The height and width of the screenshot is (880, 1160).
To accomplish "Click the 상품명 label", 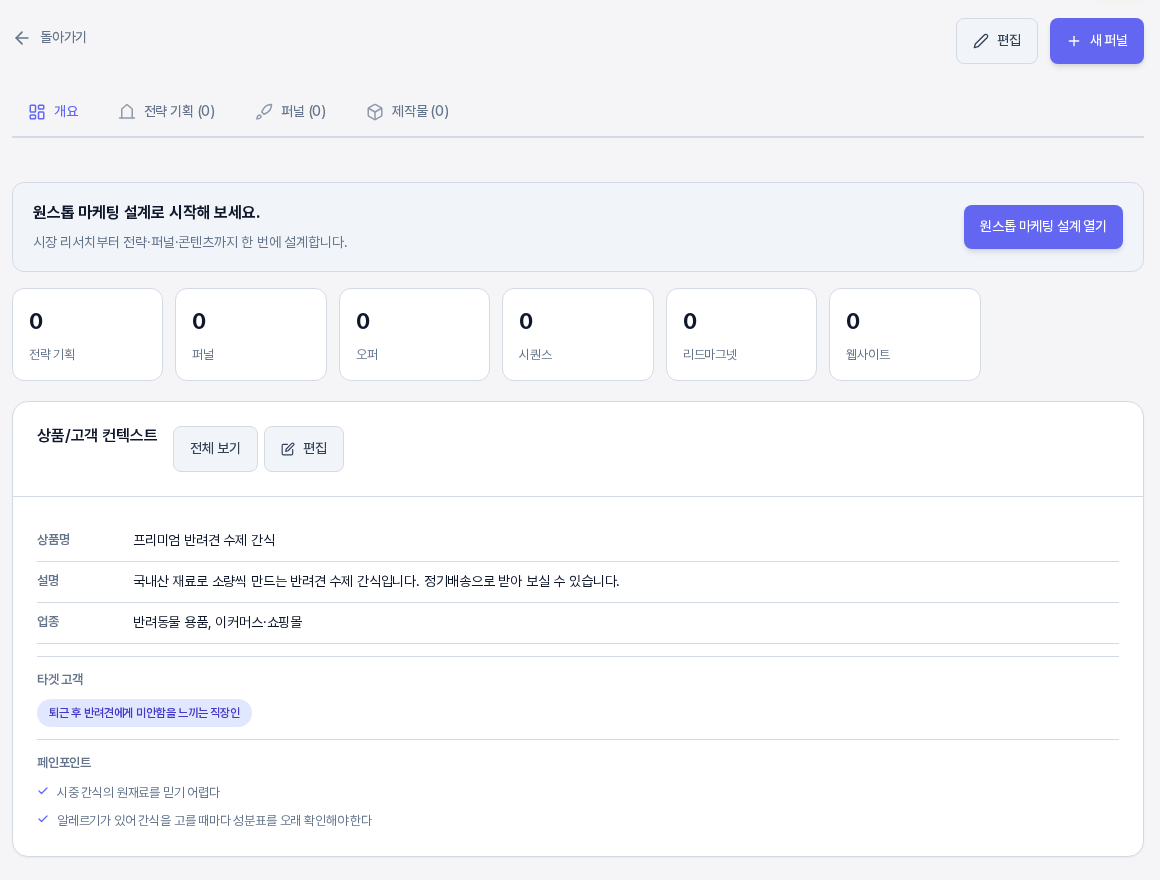I will [53, 540].
